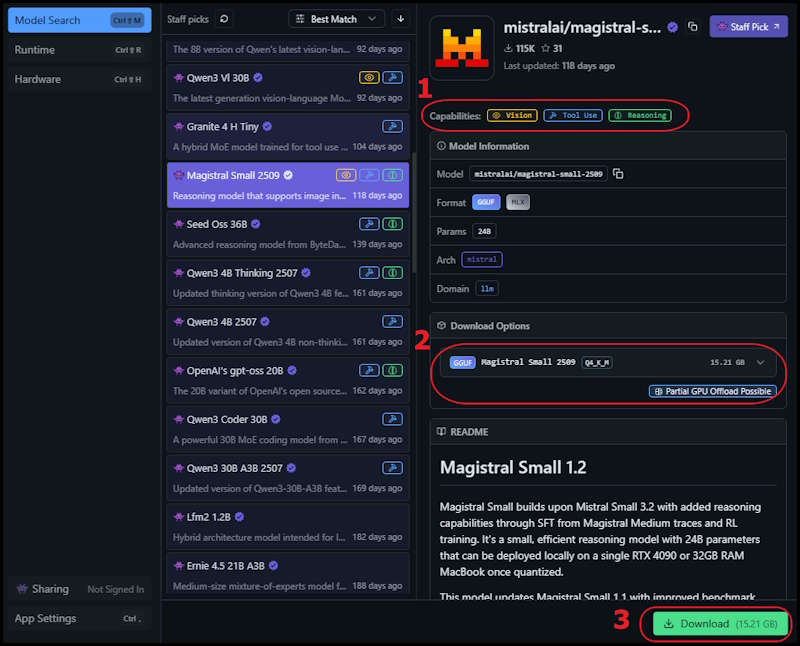Open the Runtime tab
This screenshot has height=646, width=800.
tap(80, 50)
